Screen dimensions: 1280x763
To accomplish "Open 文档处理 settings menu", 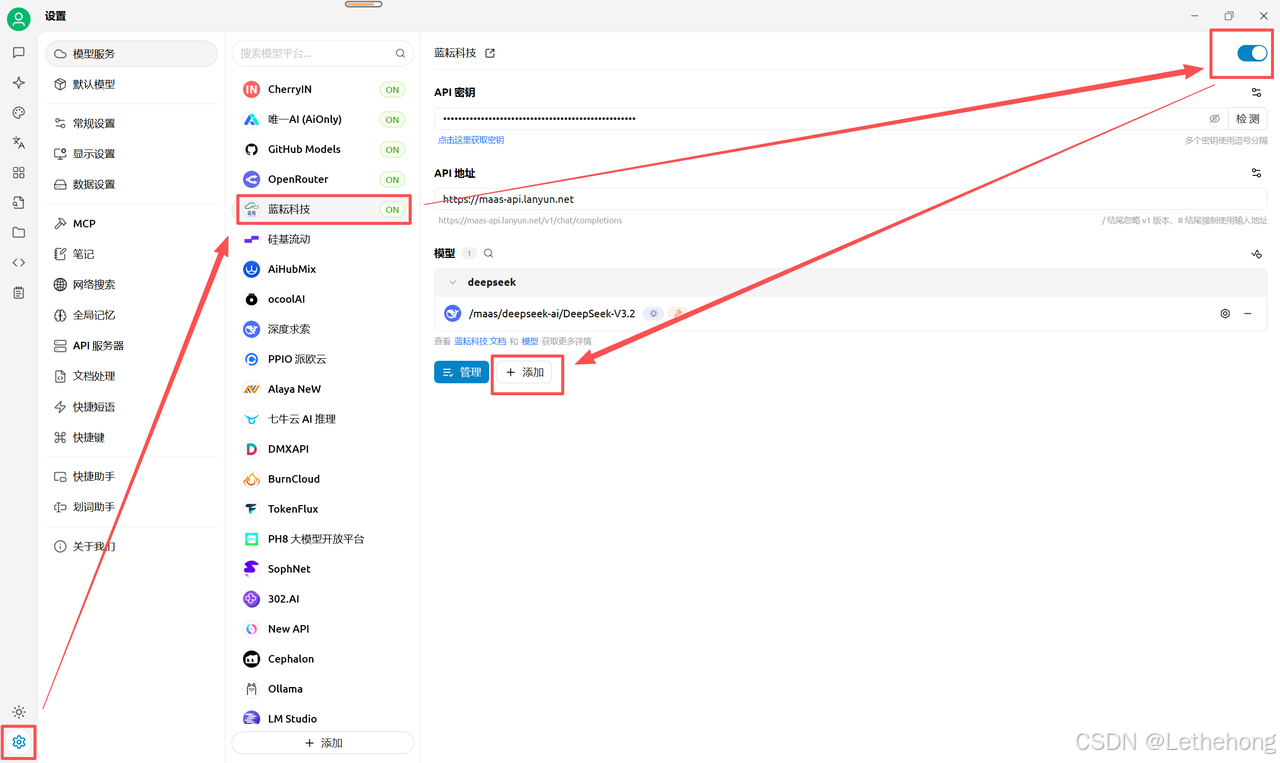I will point(131,376).
